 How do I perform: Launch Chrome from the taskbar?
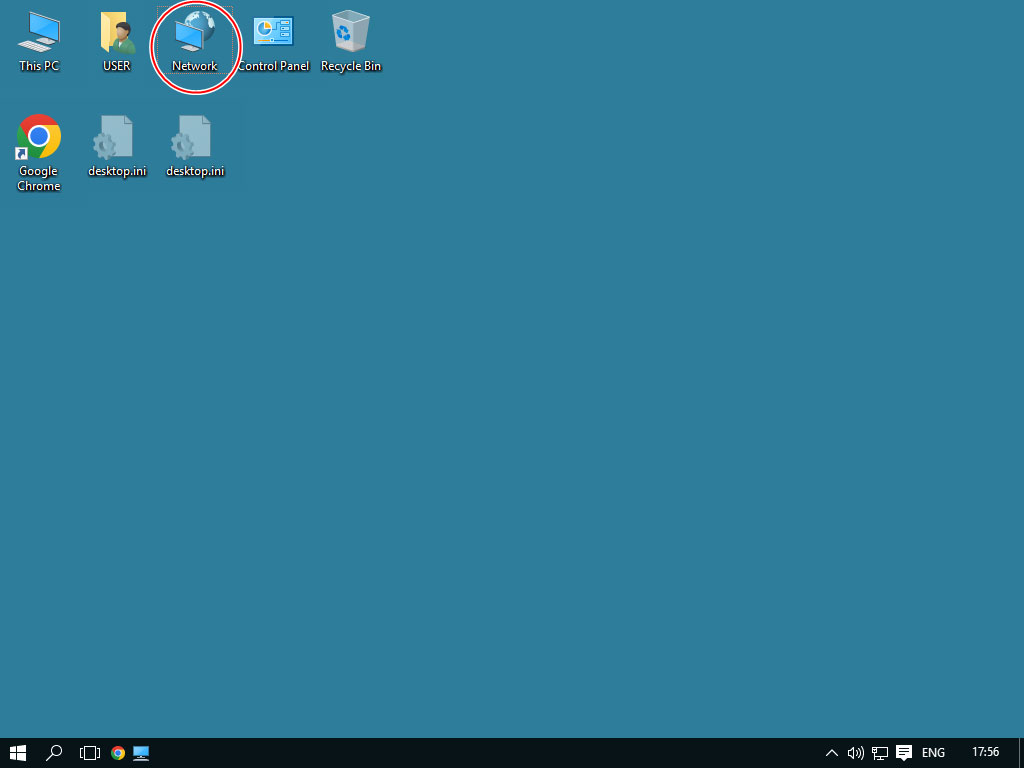pyautogui.click(x=118, y=753)
